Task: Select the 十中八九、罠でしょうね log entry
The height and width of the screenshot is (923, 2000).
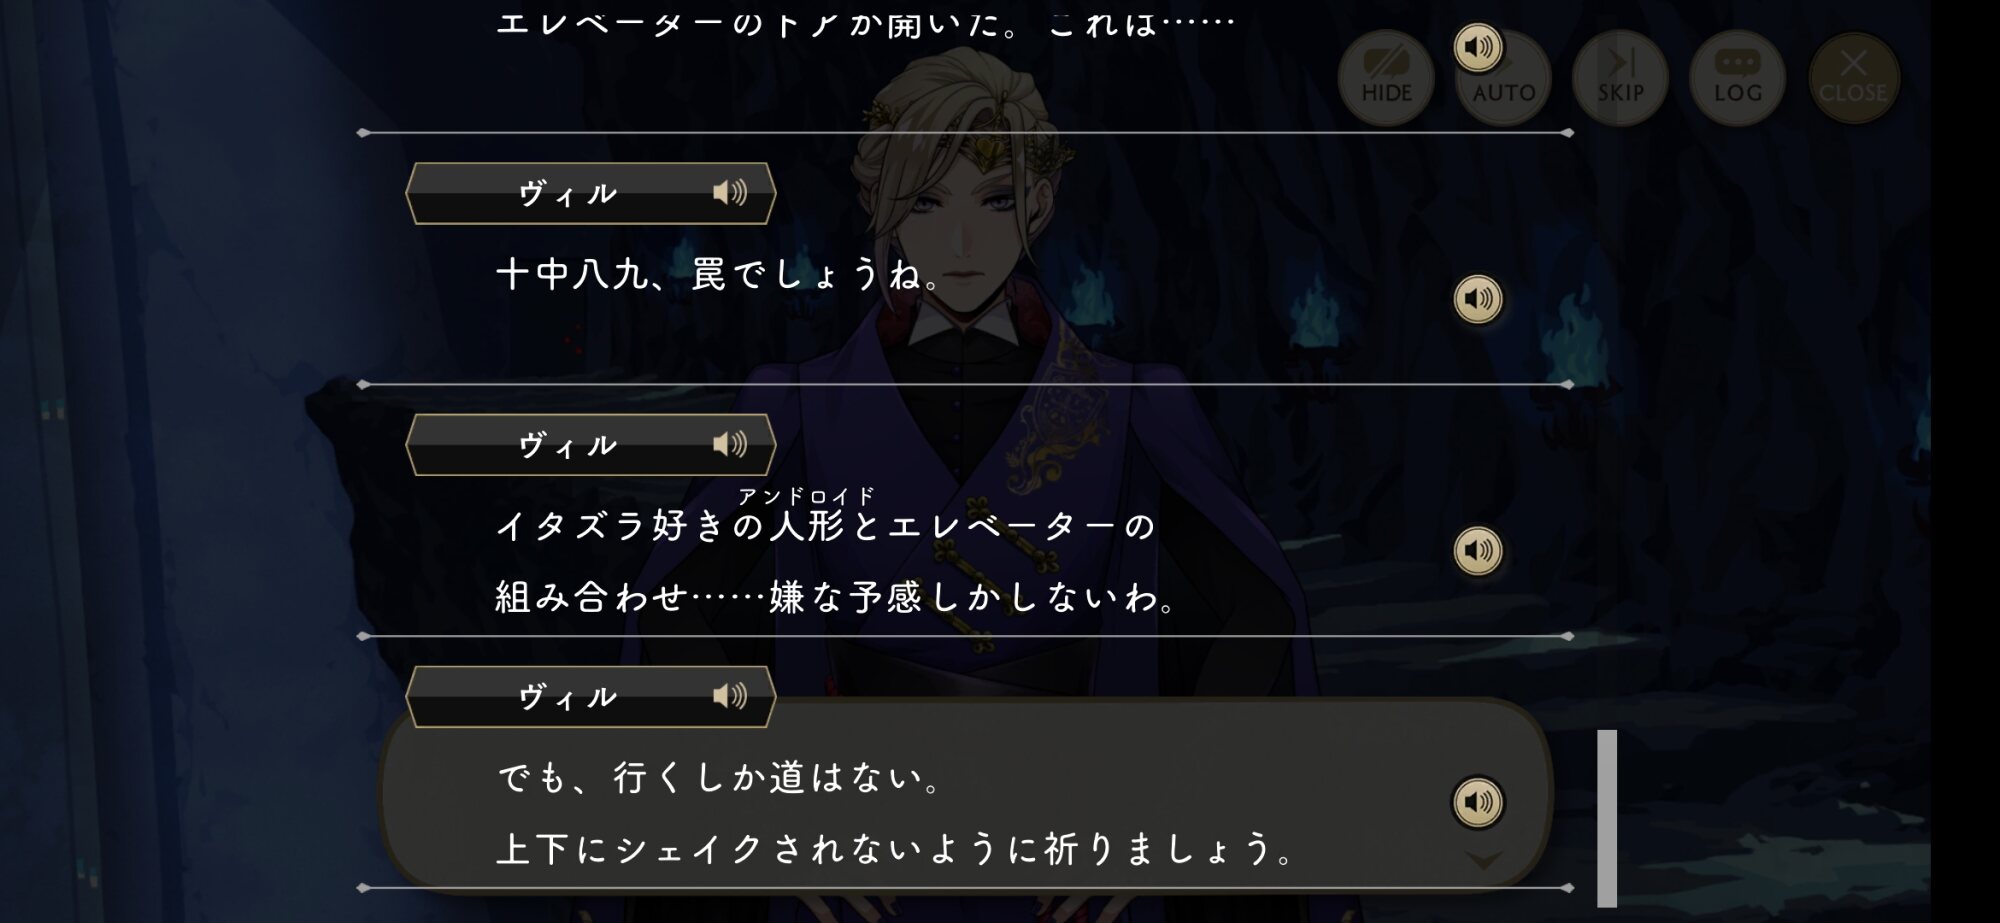Action: pyautogui.click(x=719, y=274)
